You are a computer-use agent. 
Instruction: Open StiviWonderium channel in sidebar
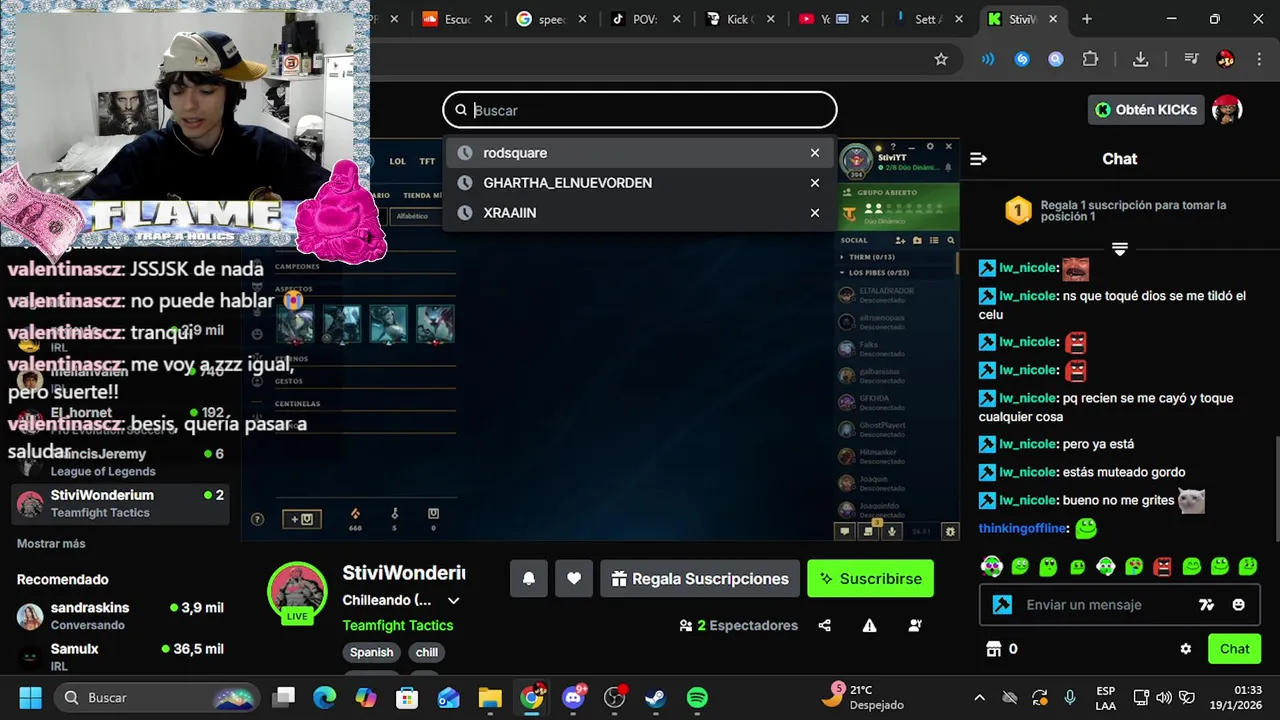120,503
